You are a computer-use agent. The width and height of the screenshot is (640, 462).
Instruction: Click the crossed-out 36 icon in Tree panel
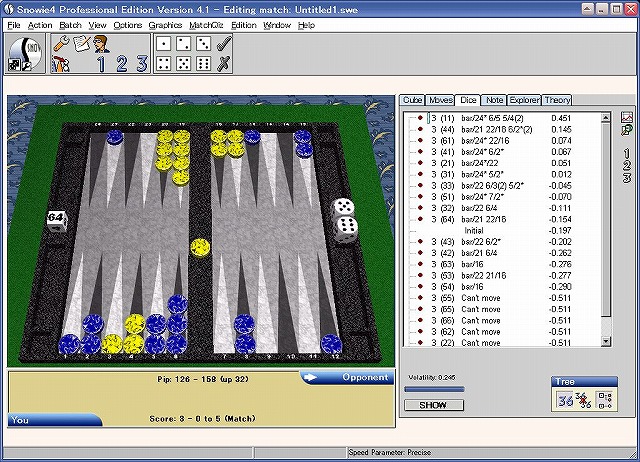584,400
